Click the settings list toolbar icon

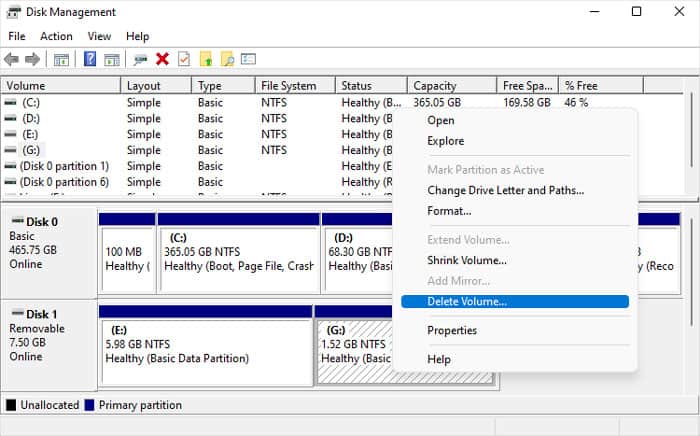pos(248,59)
